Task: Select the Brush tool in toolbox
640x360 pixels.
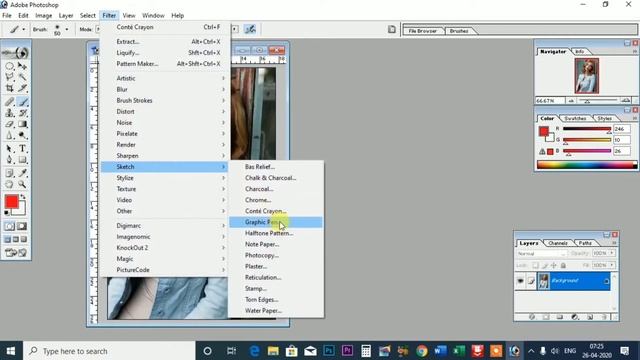Action: 22,102
